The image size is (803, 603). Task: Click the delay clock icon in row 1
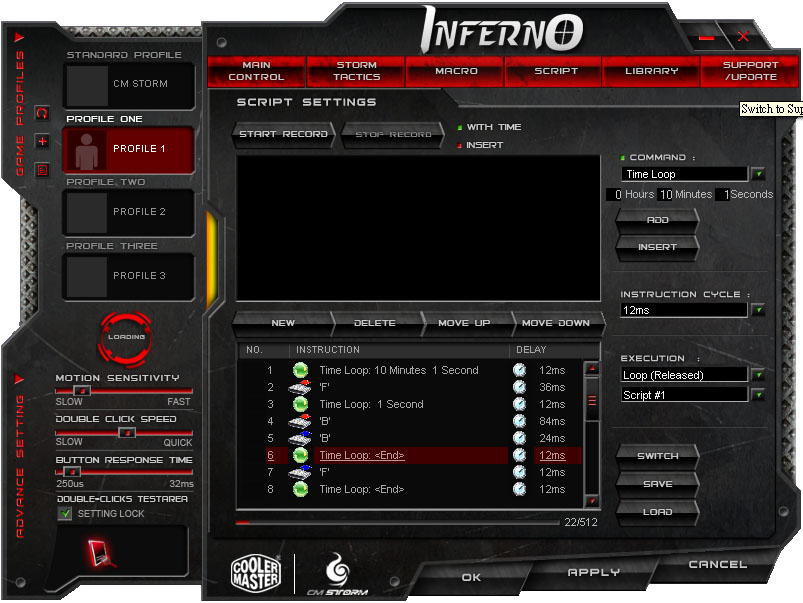tap(519, 370)
